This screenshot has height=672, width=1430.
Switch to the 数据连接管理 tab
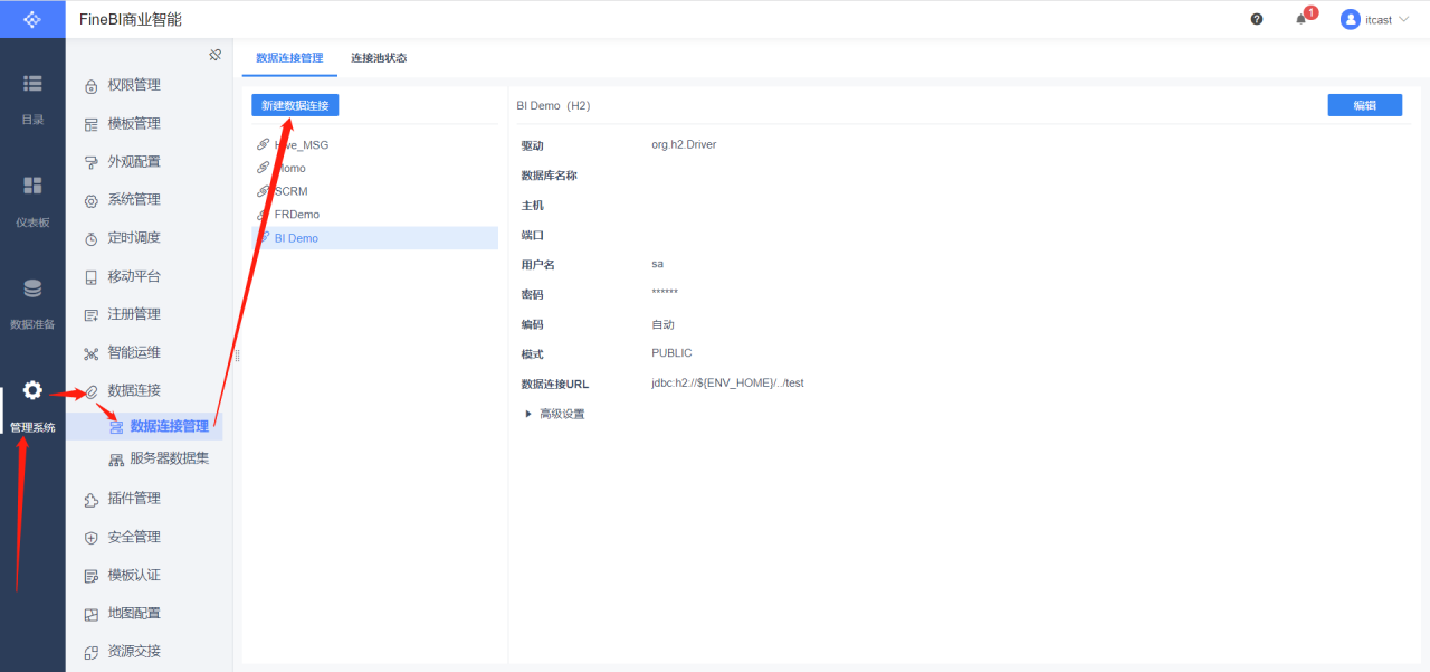point(289,58)
